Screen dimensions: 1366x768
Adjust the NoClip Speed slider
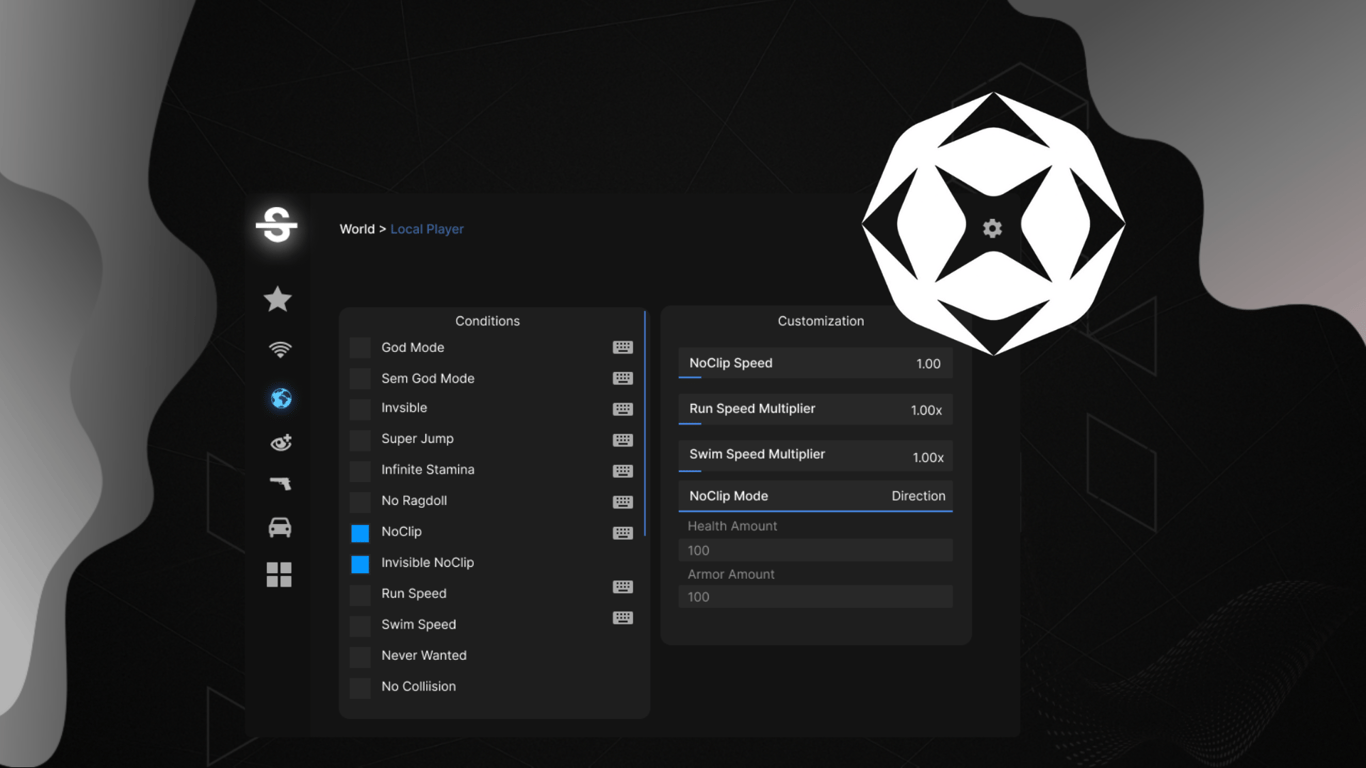tap(815, 363)
